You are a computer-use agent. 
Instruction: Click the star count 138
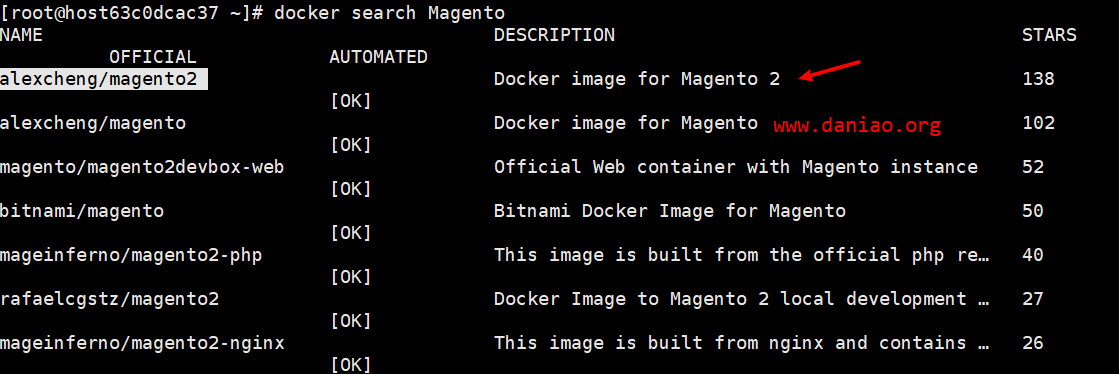(1038, 79)
